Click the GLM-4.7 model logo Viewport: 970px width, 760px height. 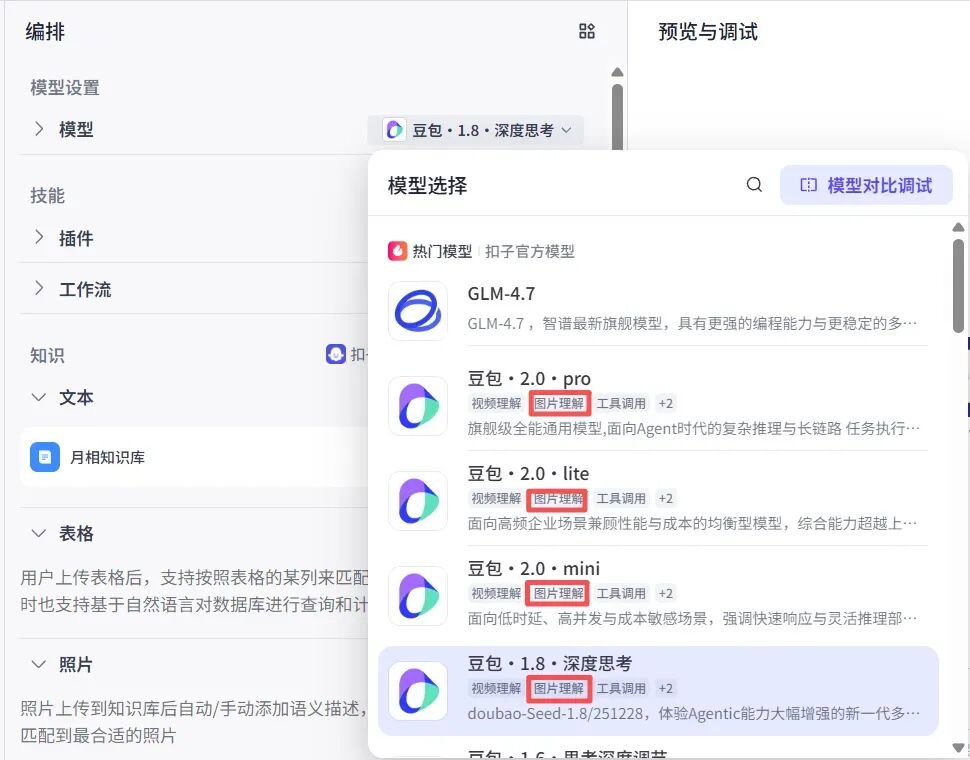418,310
